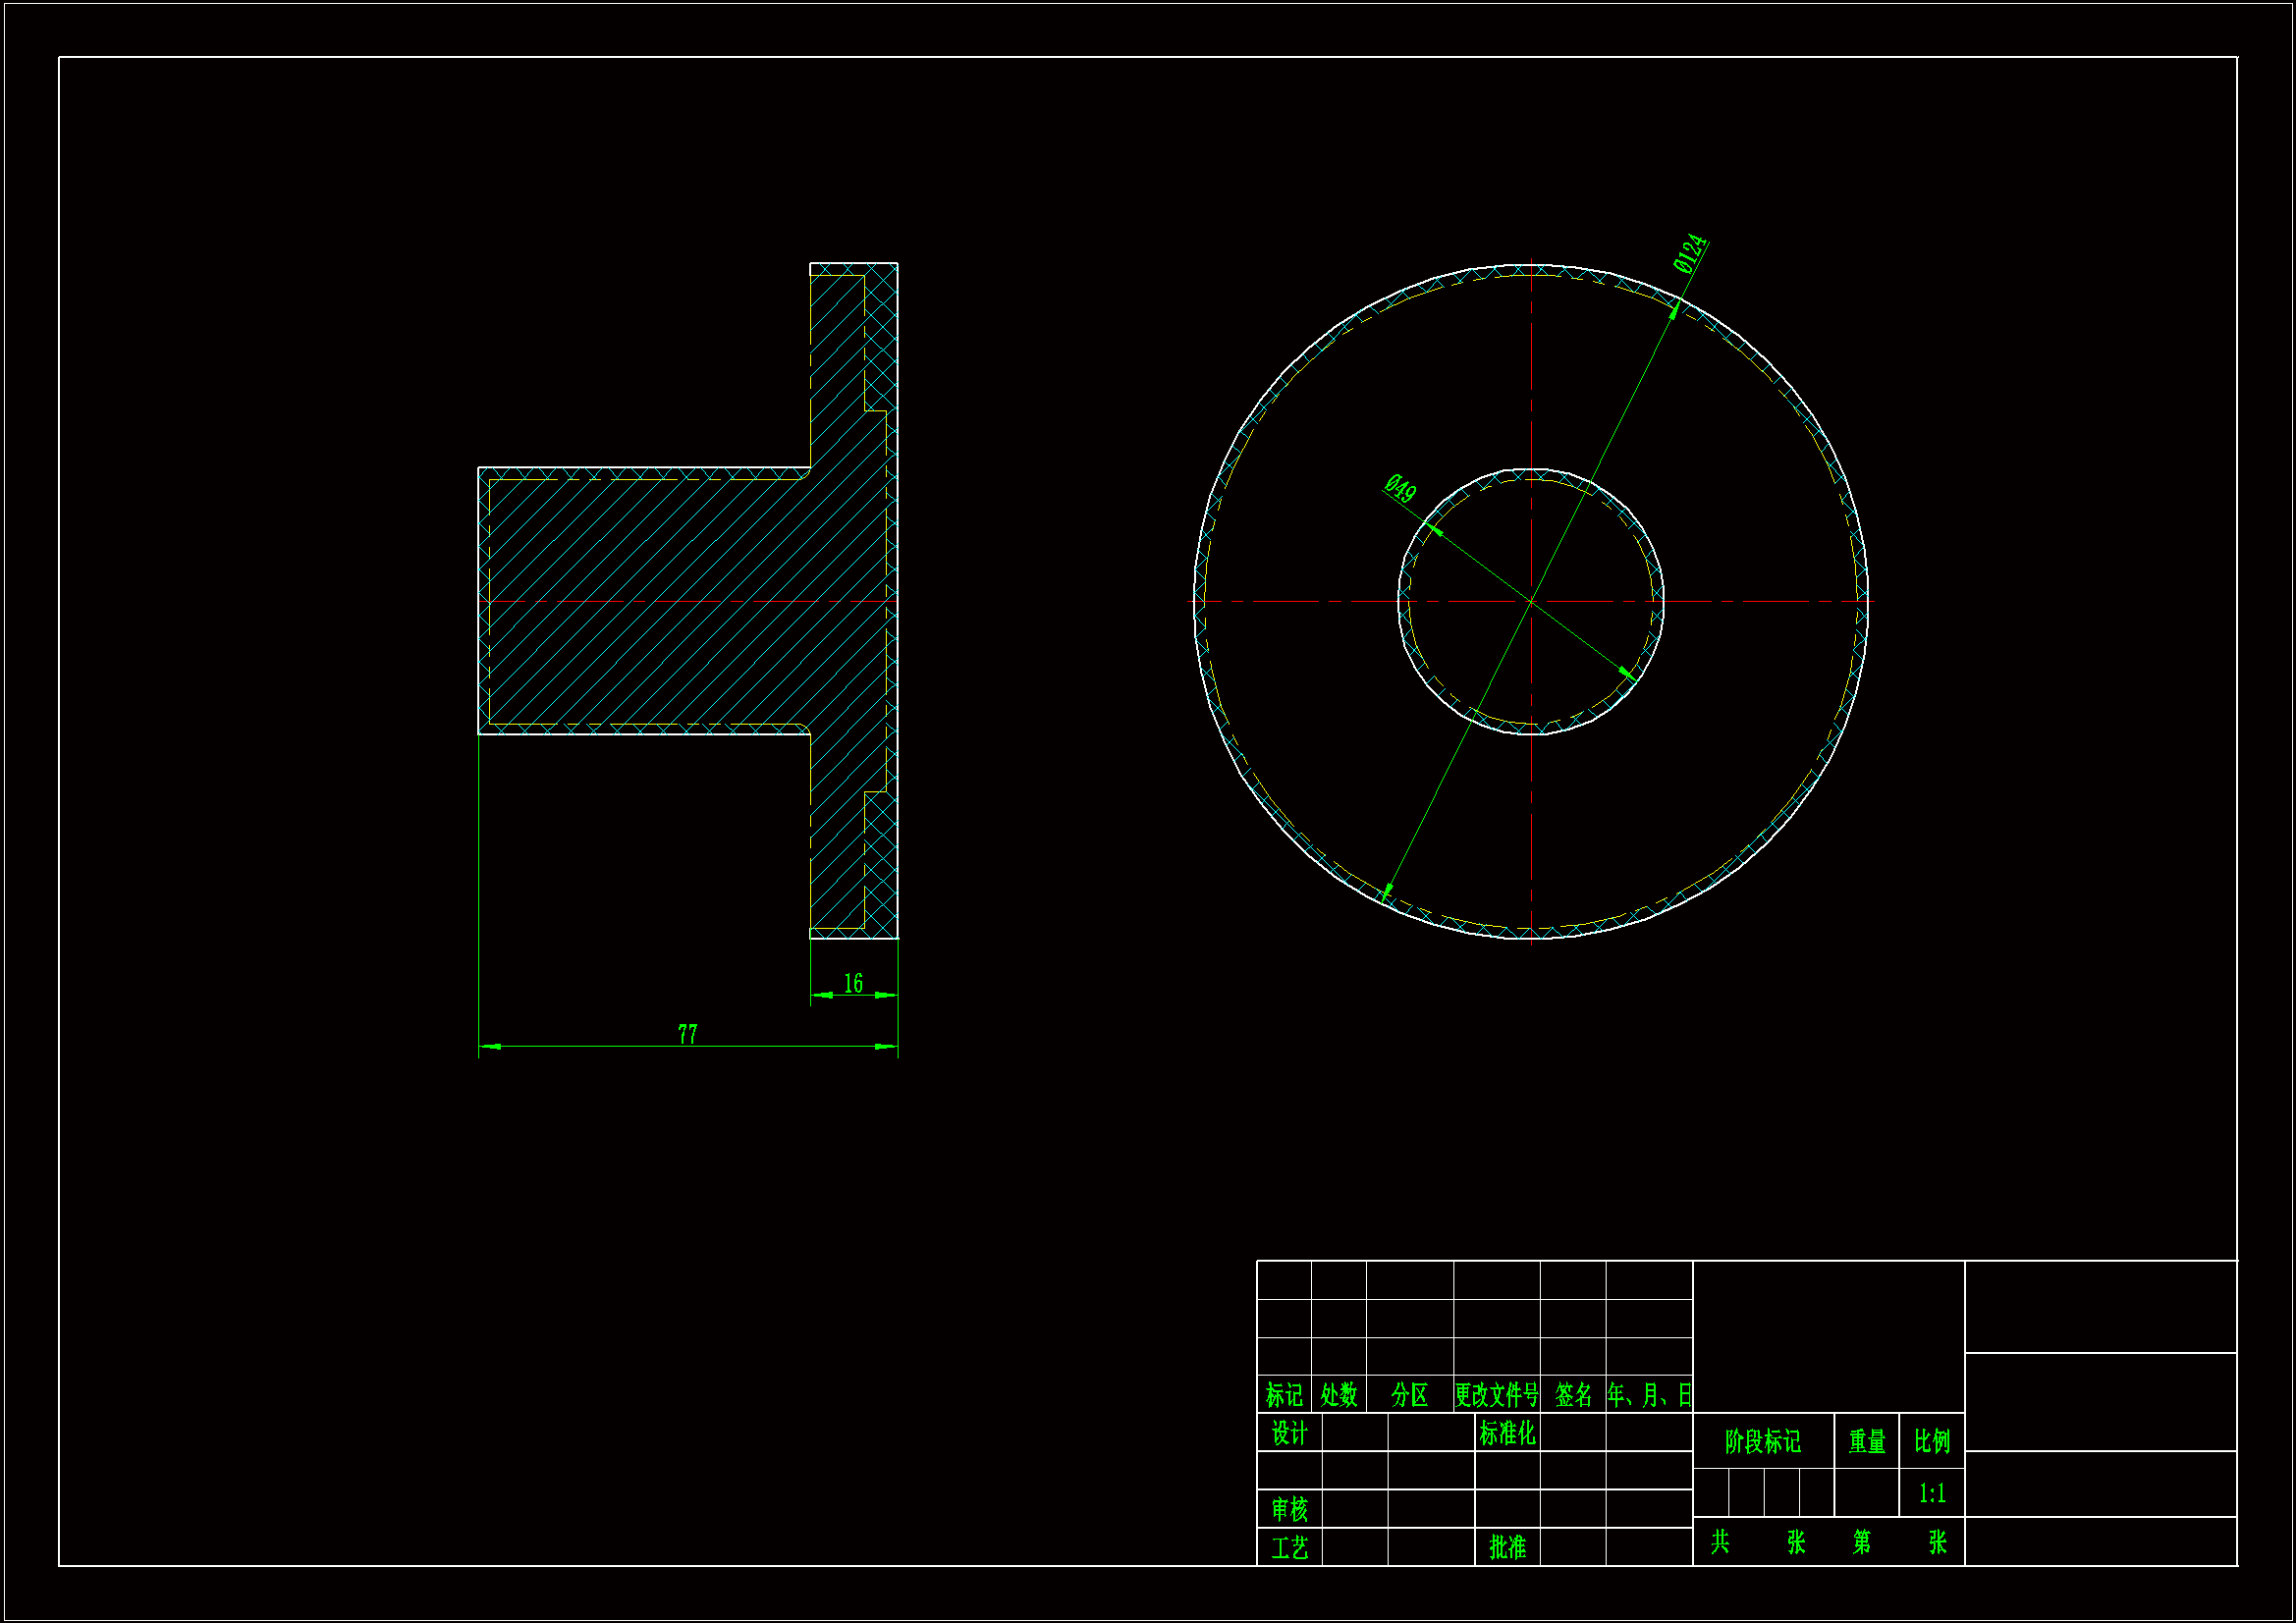Click the 处数 title block label

tap(1339, 1394)
